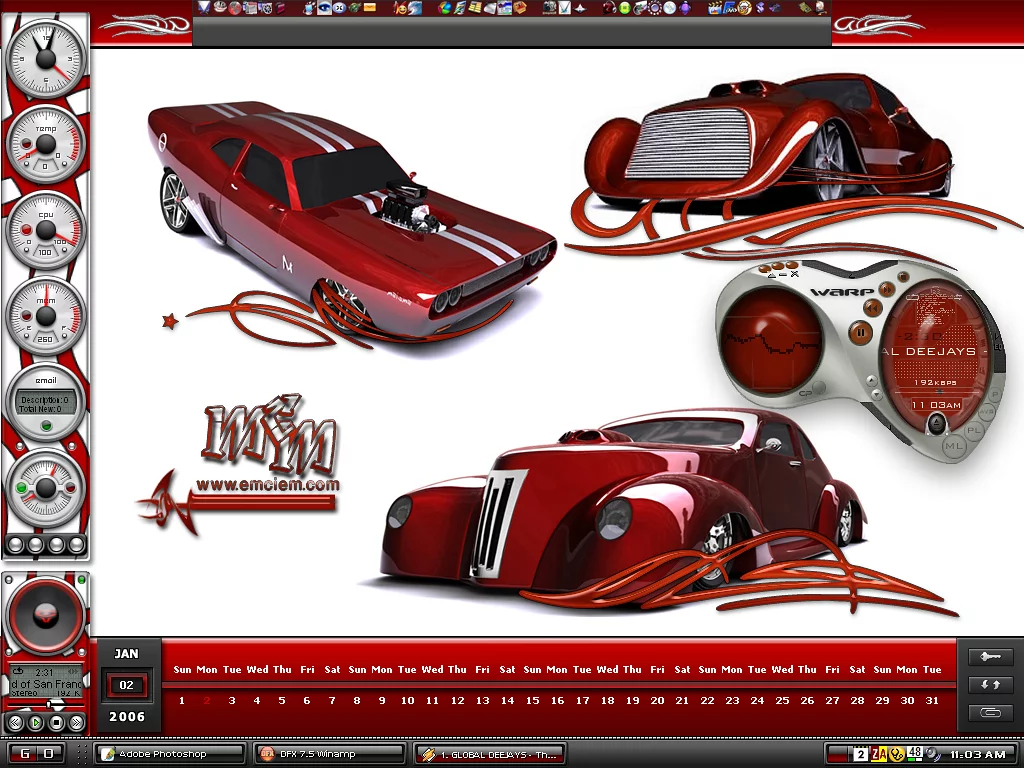This screenshot has width=1024, height=768.
Task: Click the key icon button beside calendar
Action: [x=990, y=657]
